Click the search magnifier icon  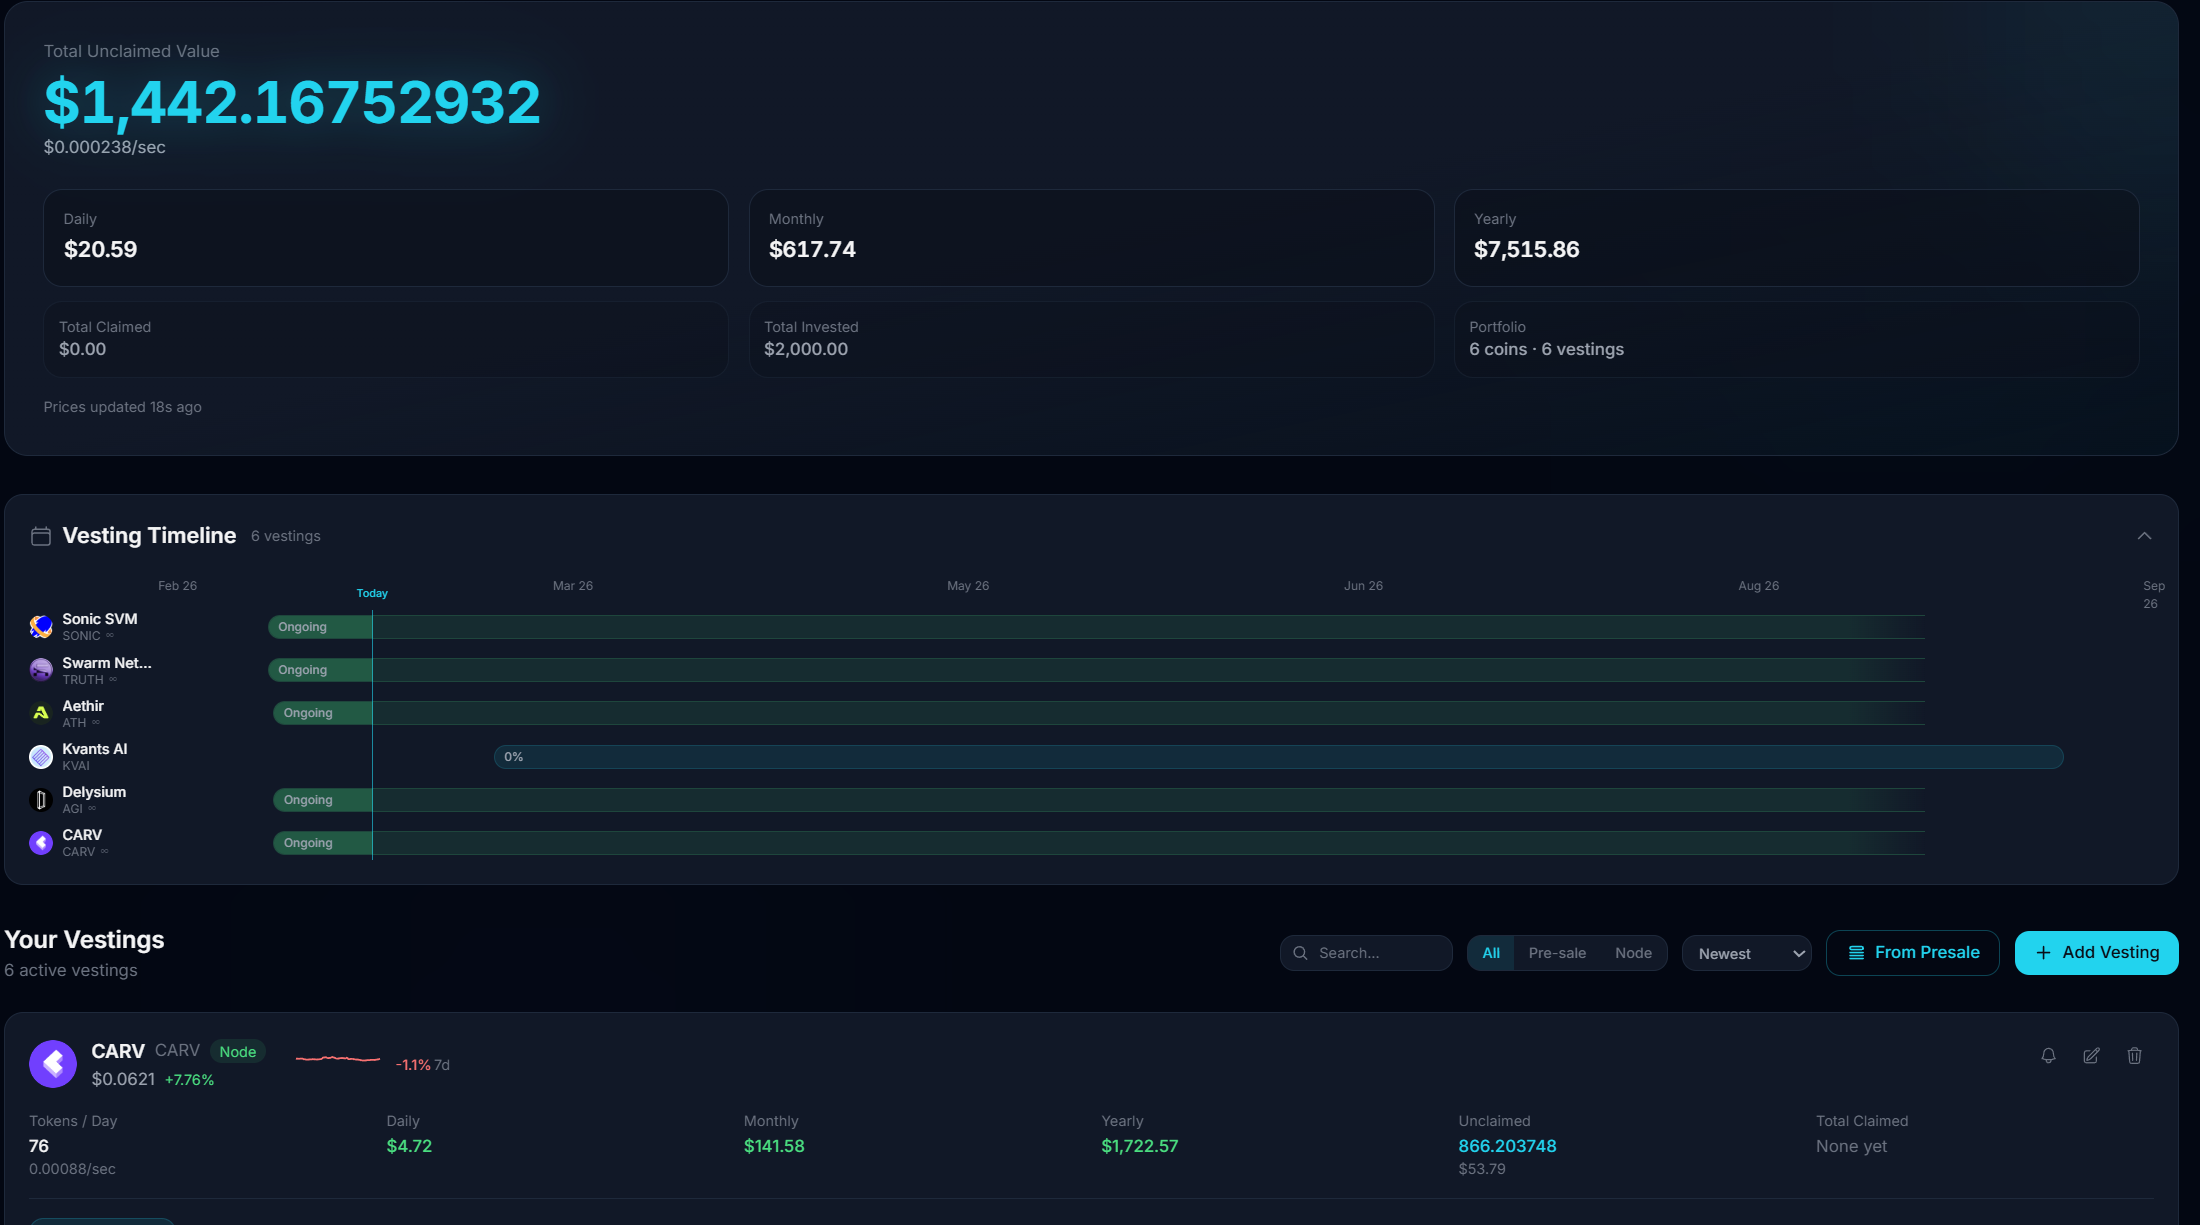click(1300, 952)
